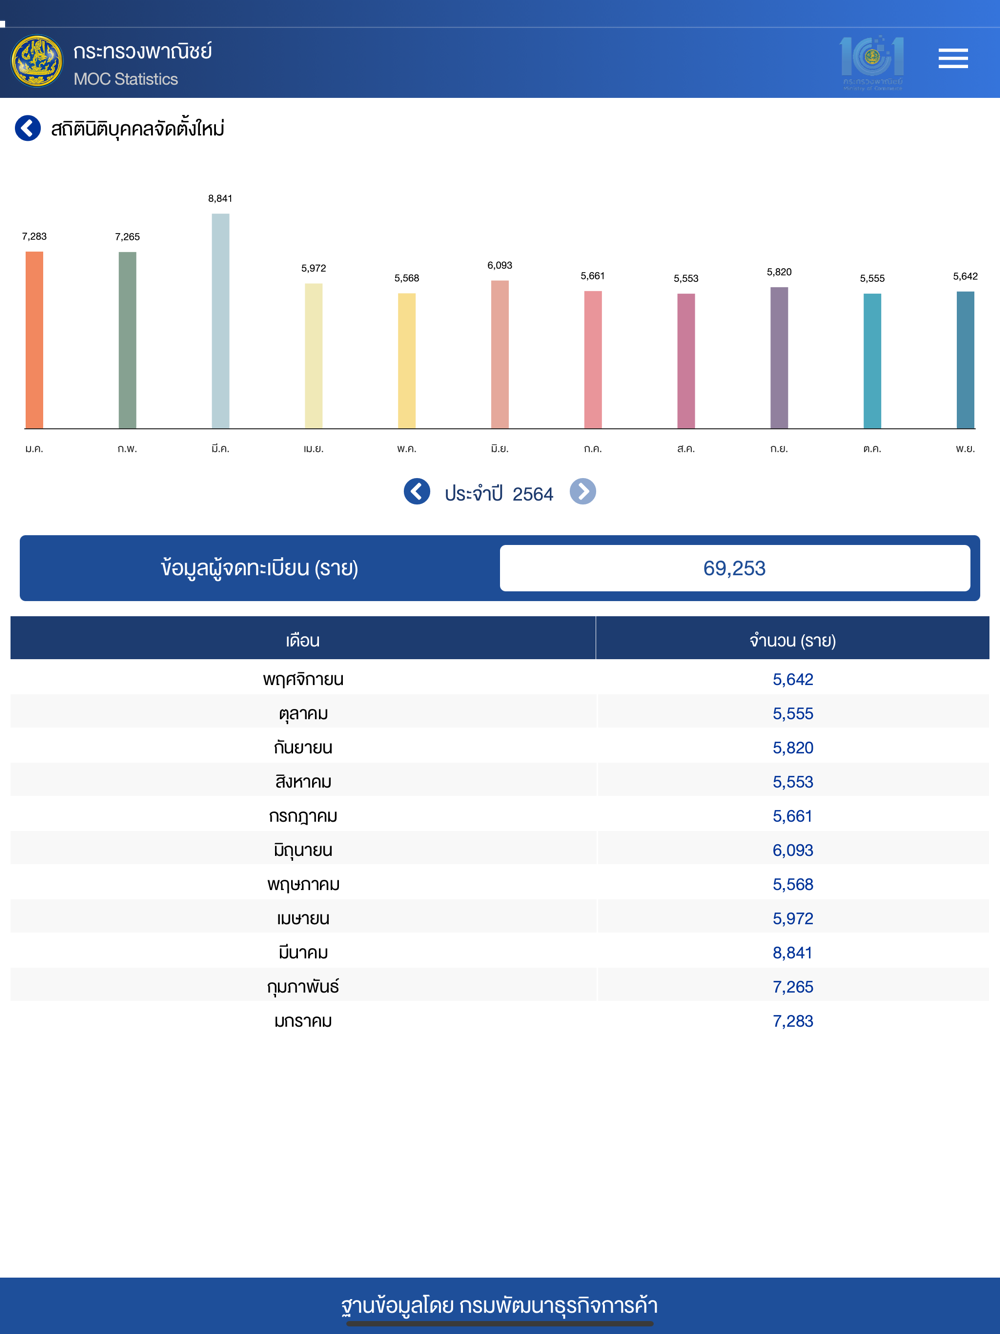Click the กระทรวงพาณิชย์ header title
Viewport: 1000px width, 1334px height.
[143, 51]
